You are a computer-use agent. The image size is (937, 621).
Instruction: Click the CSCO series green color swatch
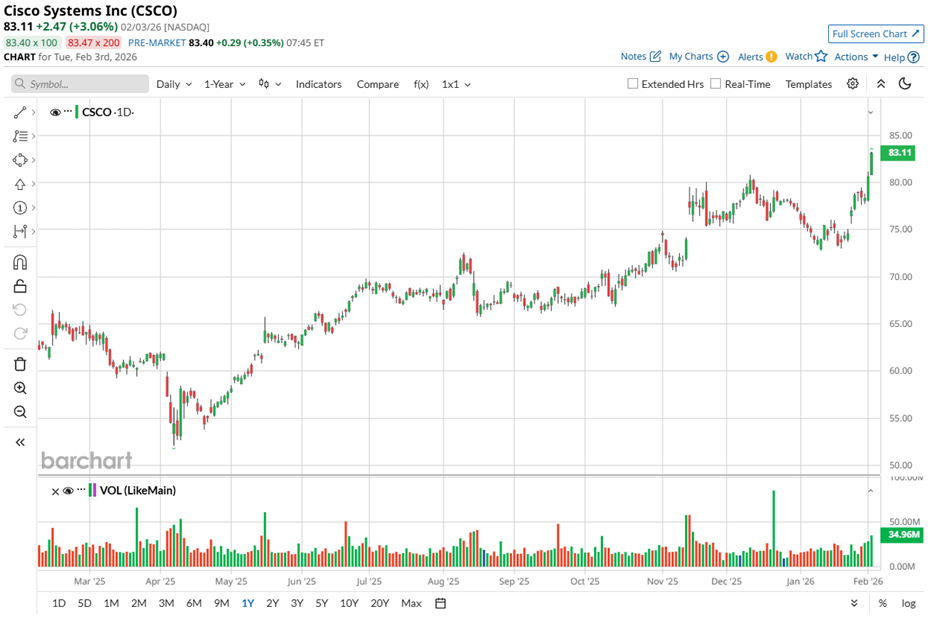76,112
